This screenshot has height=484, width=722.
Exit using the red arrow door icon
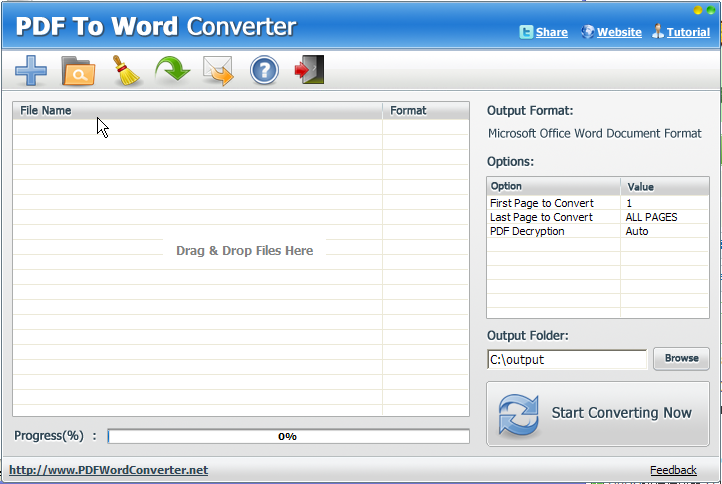(x=309, y=70)
